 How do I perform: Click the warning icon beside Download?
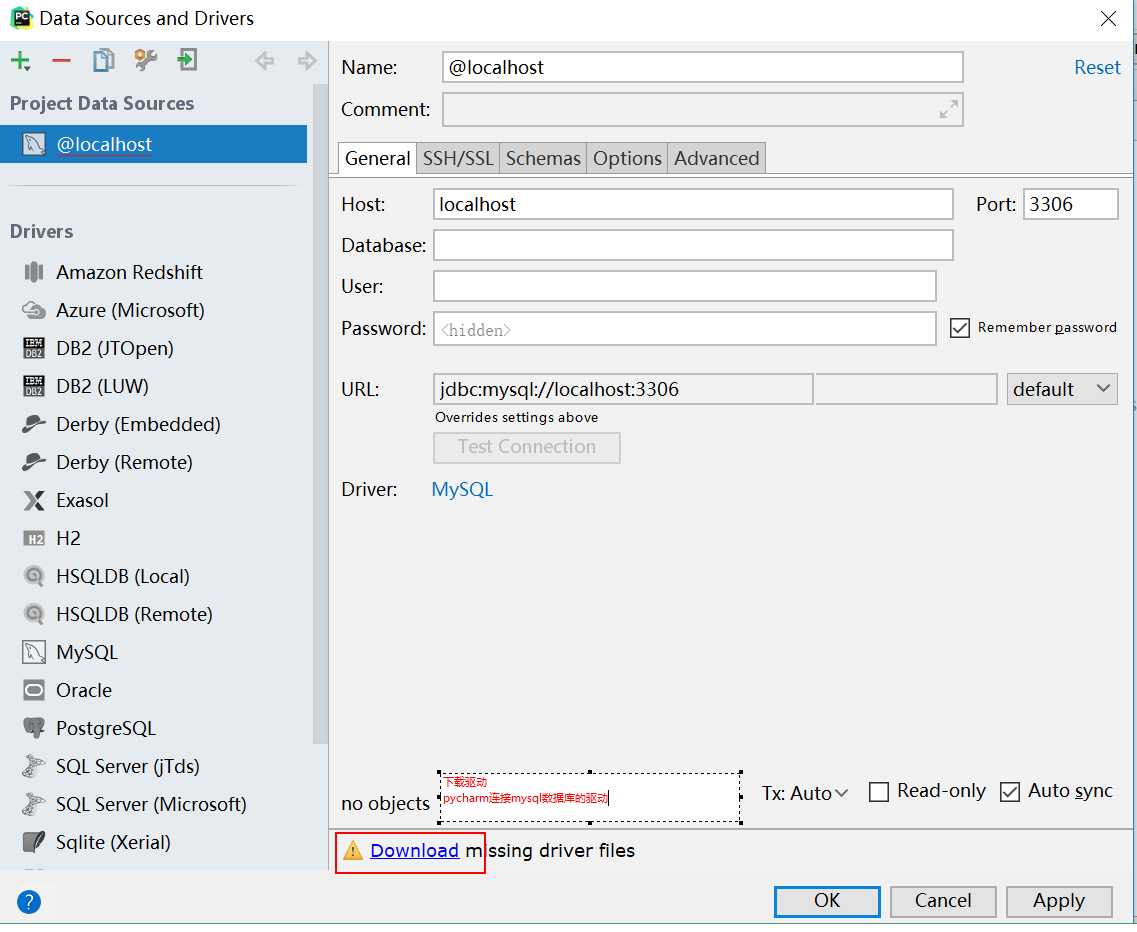[352, 851]
